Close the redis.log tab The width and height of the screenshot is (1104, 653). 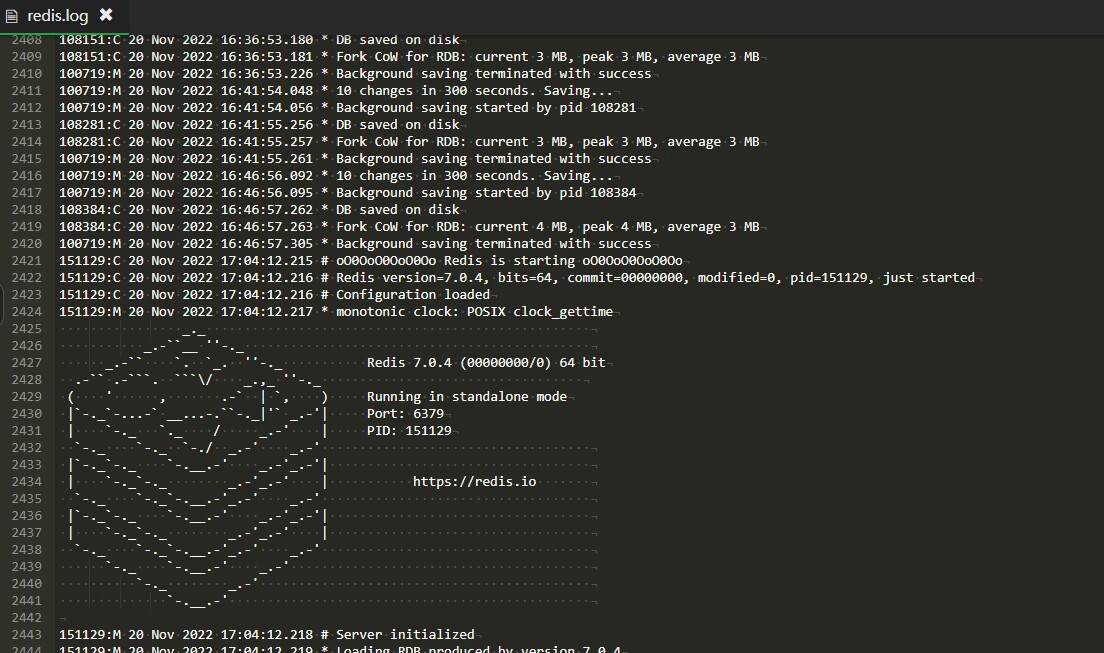point(106,15)
